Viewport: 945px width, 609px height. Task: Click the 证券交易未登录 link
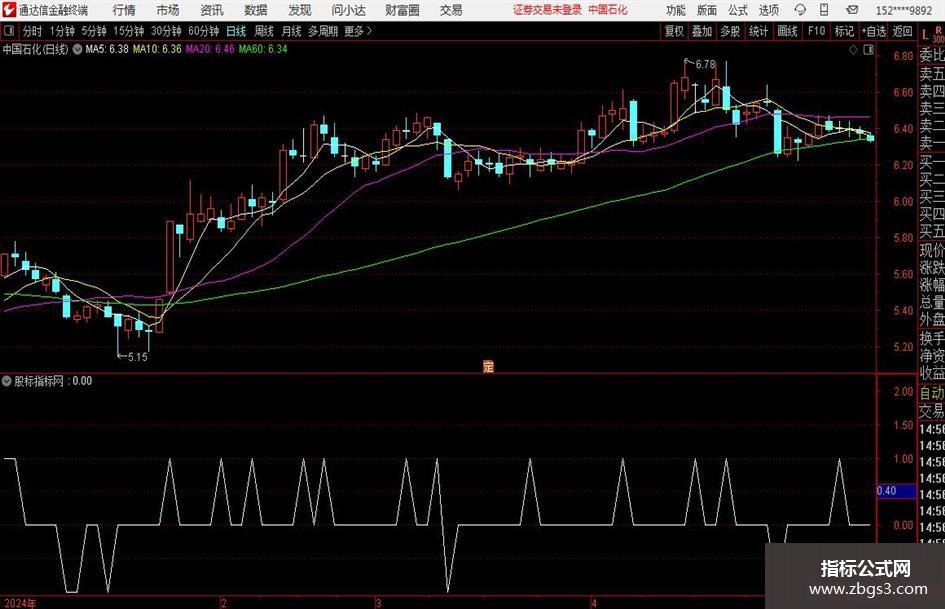(x=547, y=10)
